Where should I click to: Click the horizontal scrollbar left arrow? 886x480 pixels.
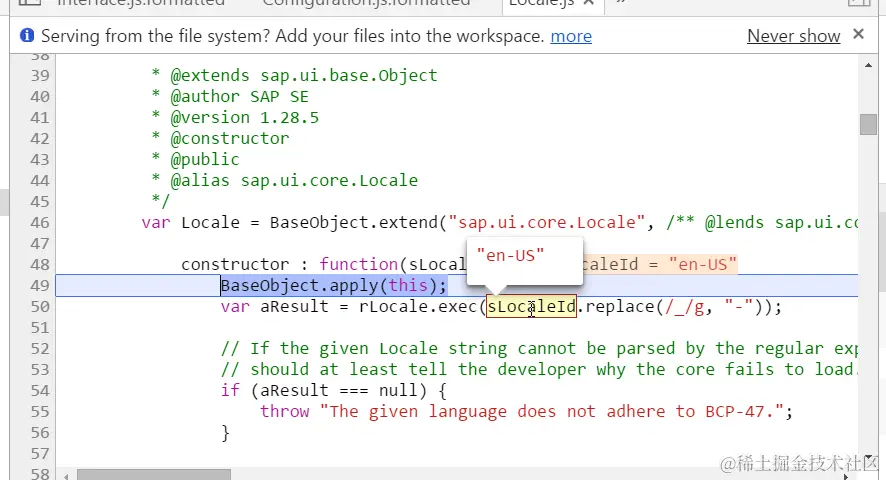(67, 476)
